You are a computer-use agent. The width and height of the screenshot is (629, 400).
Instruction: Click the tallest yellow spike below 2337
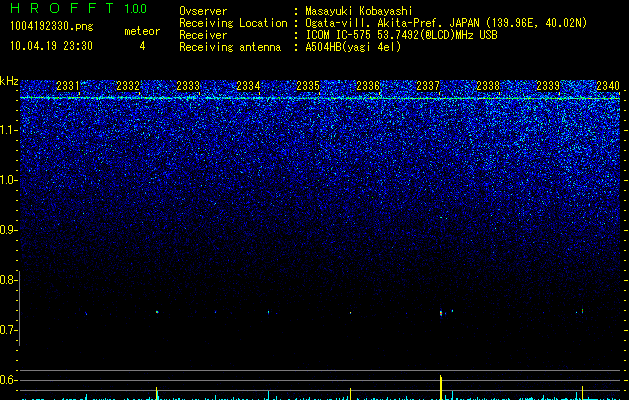pyautogui.click(x=441, y=388)
